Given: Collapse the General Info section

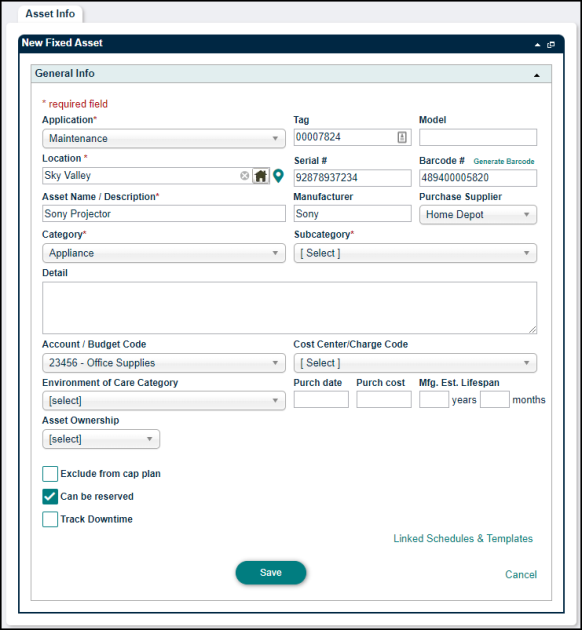Looking at the screenshot, I should coord(537,75).
